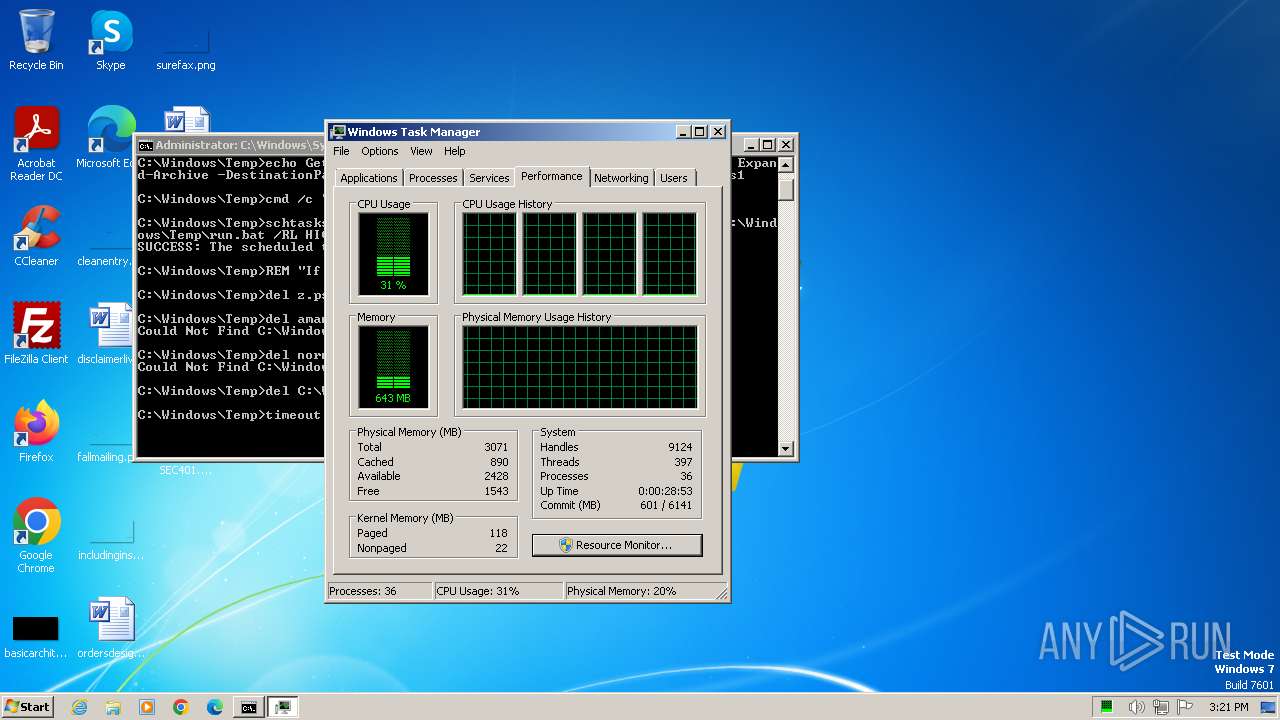This screenshot has width=1280, height=720.
Task: Switch to the Users tab
Action: [x=674, y=178]
